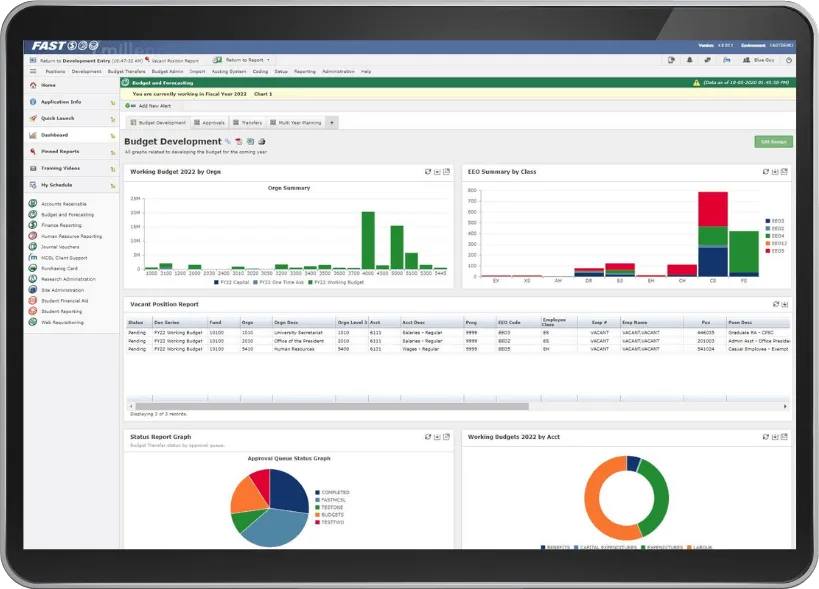Open Finance Reporting from the sidebar

coord(62,225)
